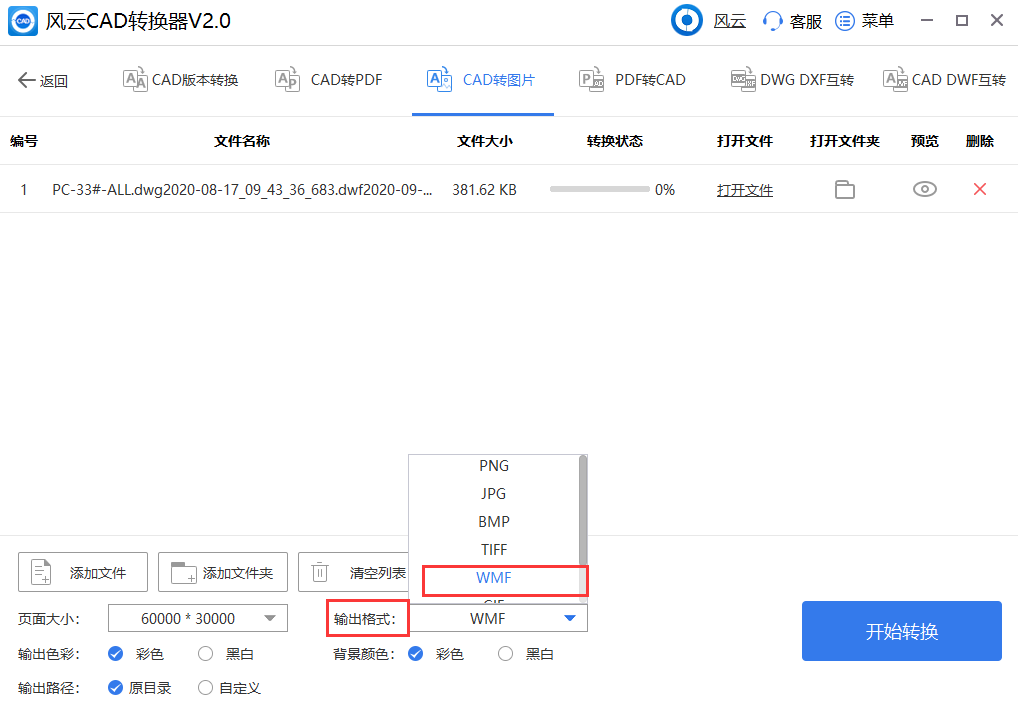Viewport: 1018px width, 714px height.
Task: 点击风云圆形Logo图标
Action: [x=686, y=20]
